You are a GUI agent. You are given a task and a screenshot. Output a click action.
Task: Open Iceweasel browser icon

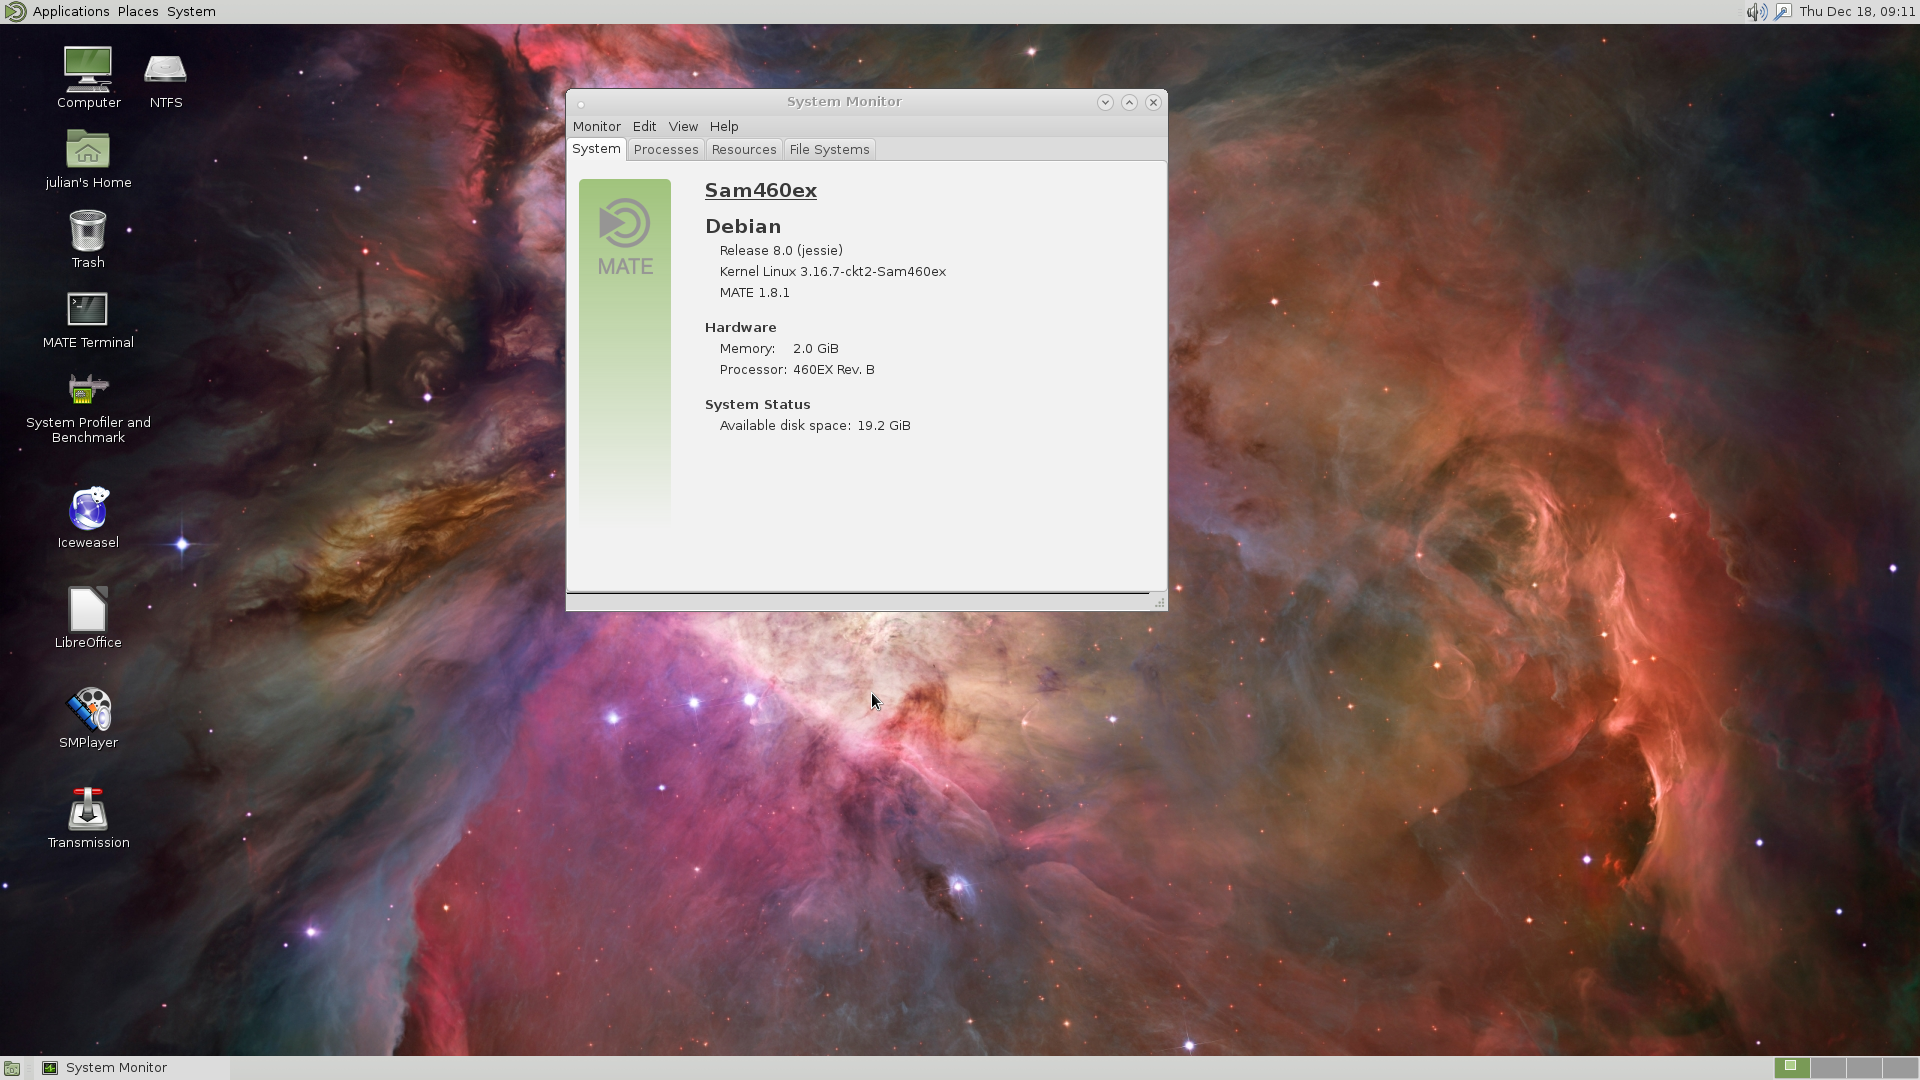pyautogui.click(x=88, y=510)
